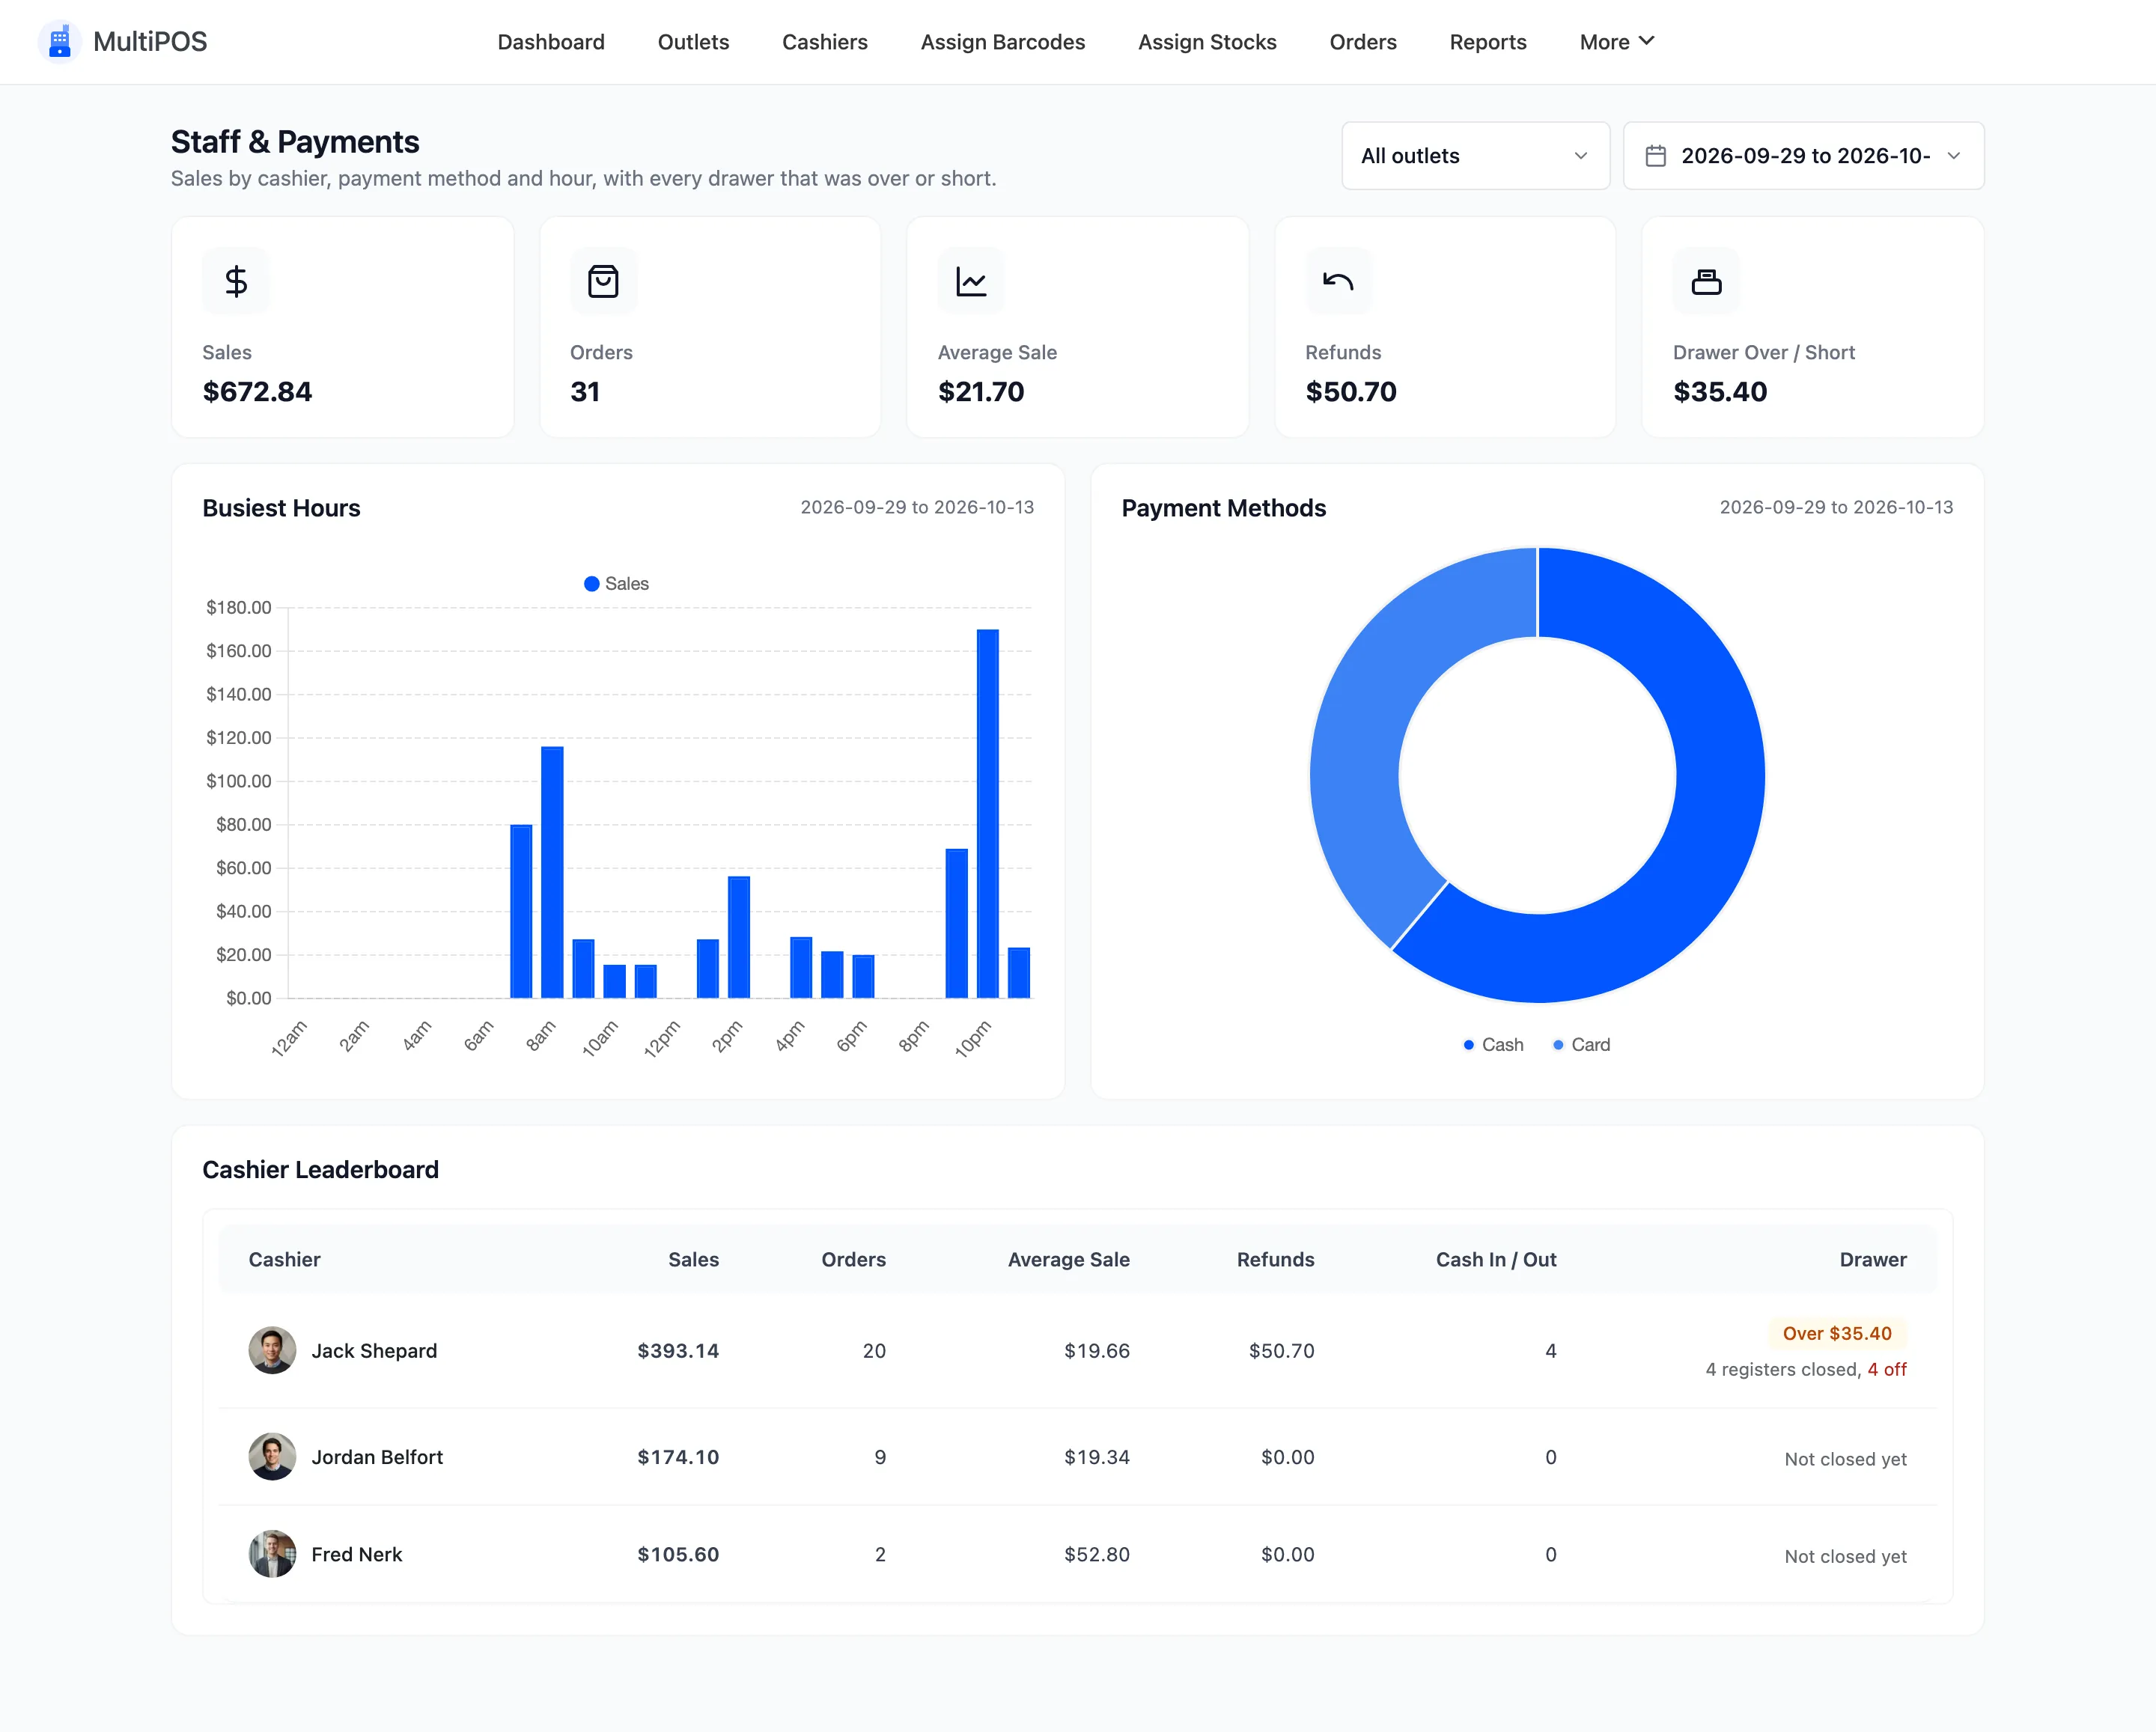This screenshot has width=2156, height=1732.
Task: Open the All outlets dropdown
Action: 1475,156
